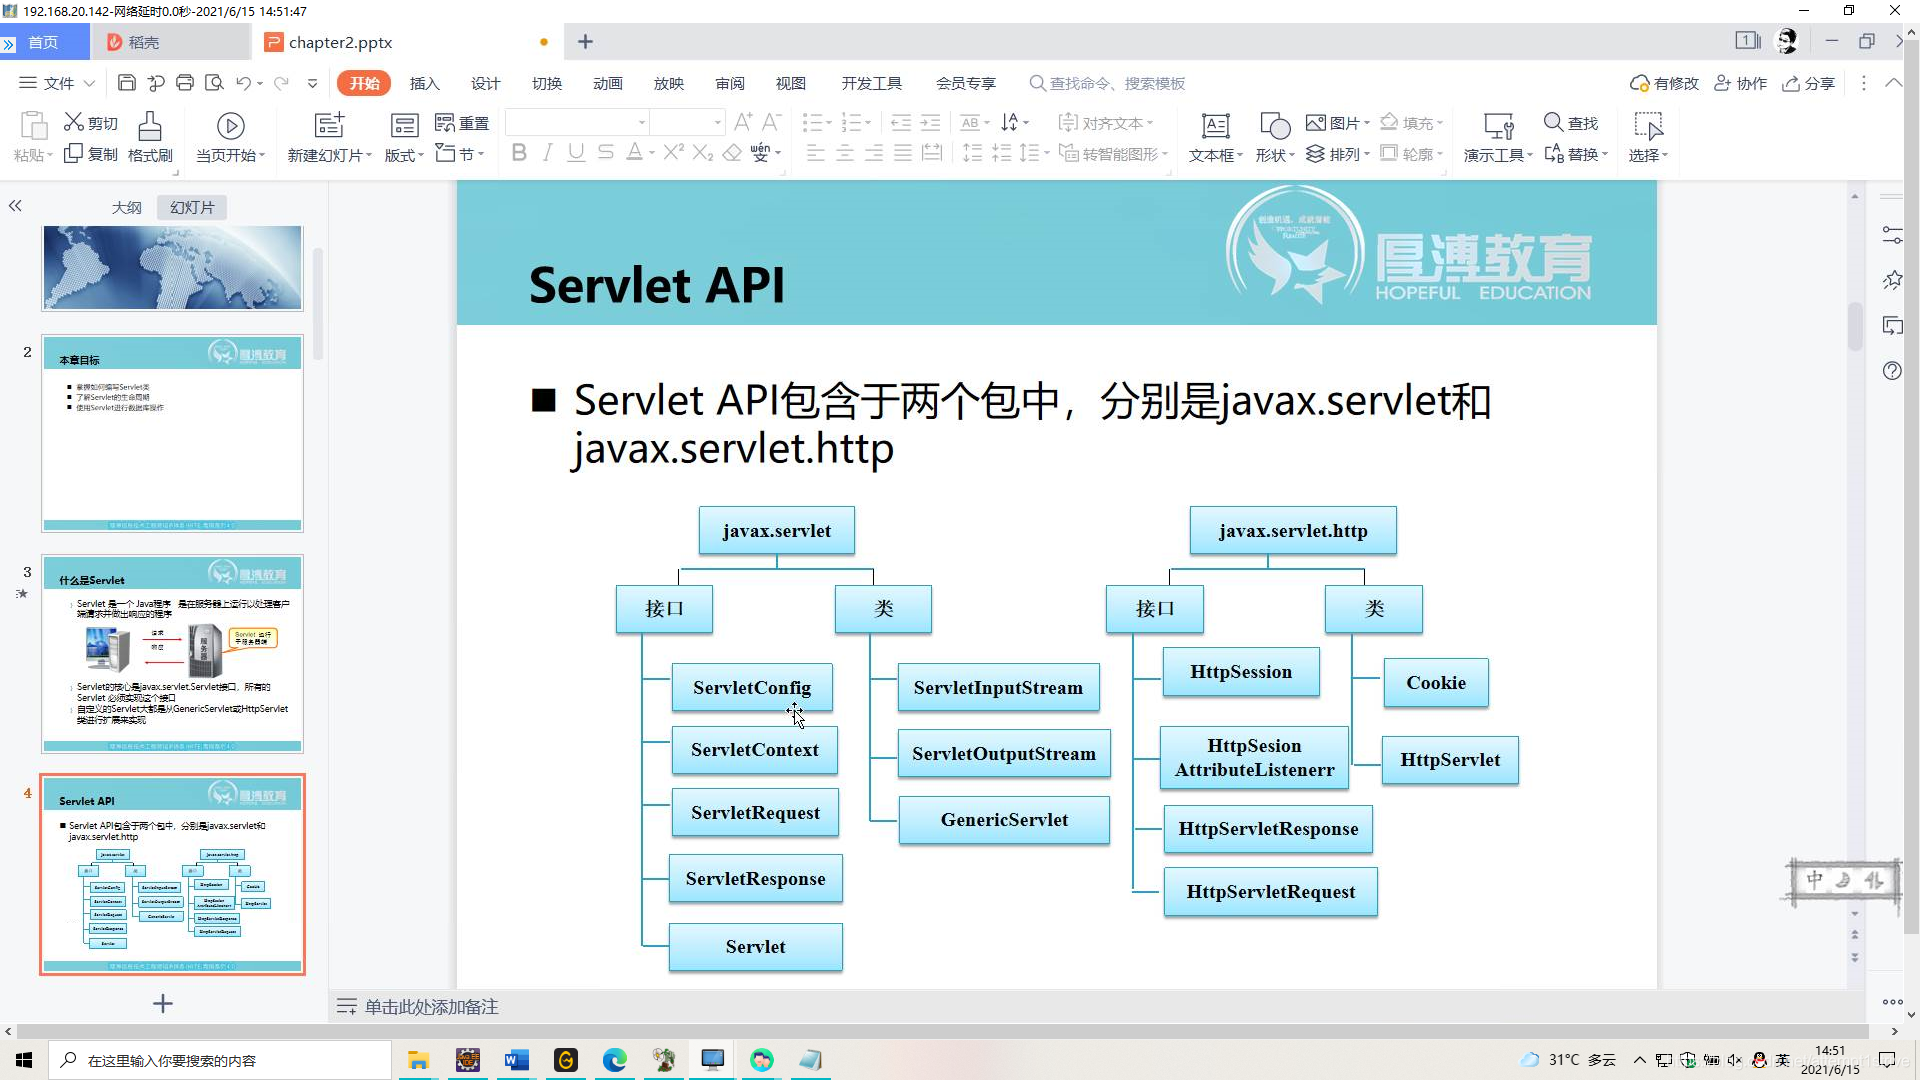Viewport: 1920px width, 1080px height.
Task: Click the Save icon in quick toolbar
Action: (127, 83)
